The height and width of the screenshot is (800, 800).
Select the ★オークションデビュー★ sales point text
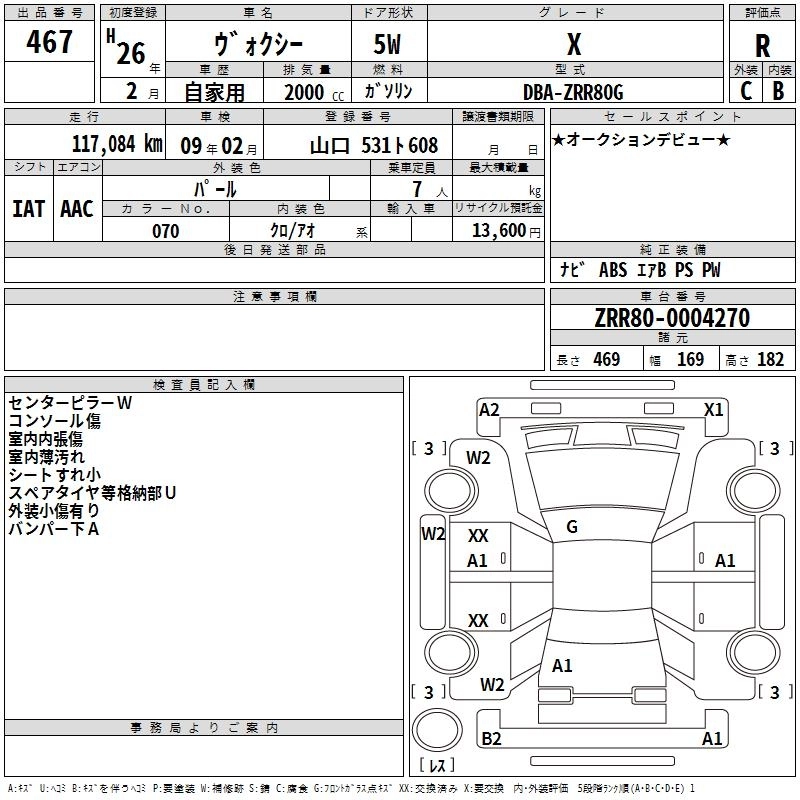640,140
